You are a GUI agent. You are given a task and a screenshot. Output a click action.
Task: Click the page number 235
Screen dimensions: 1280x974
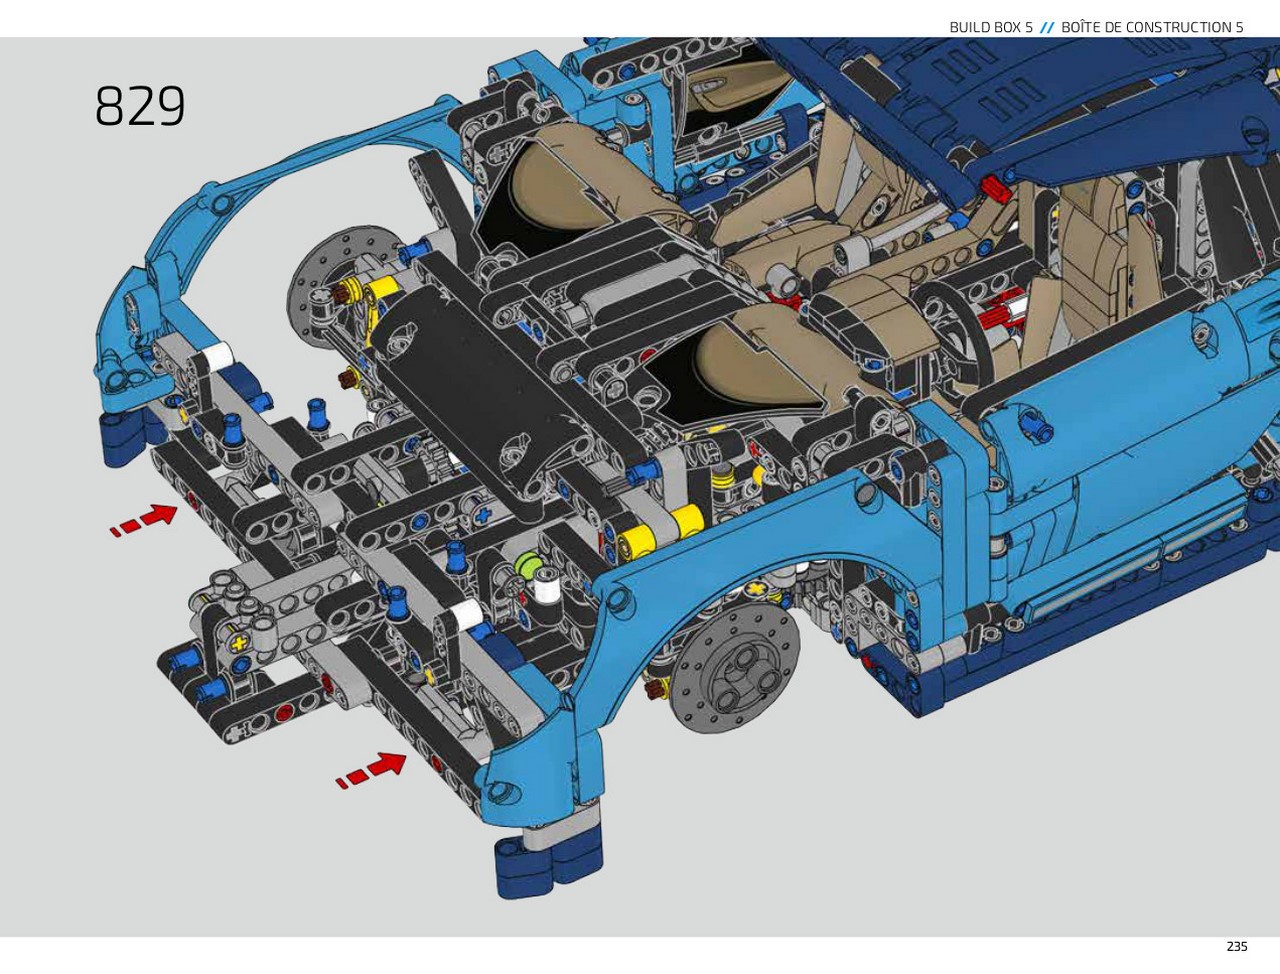pos(1236,947)
